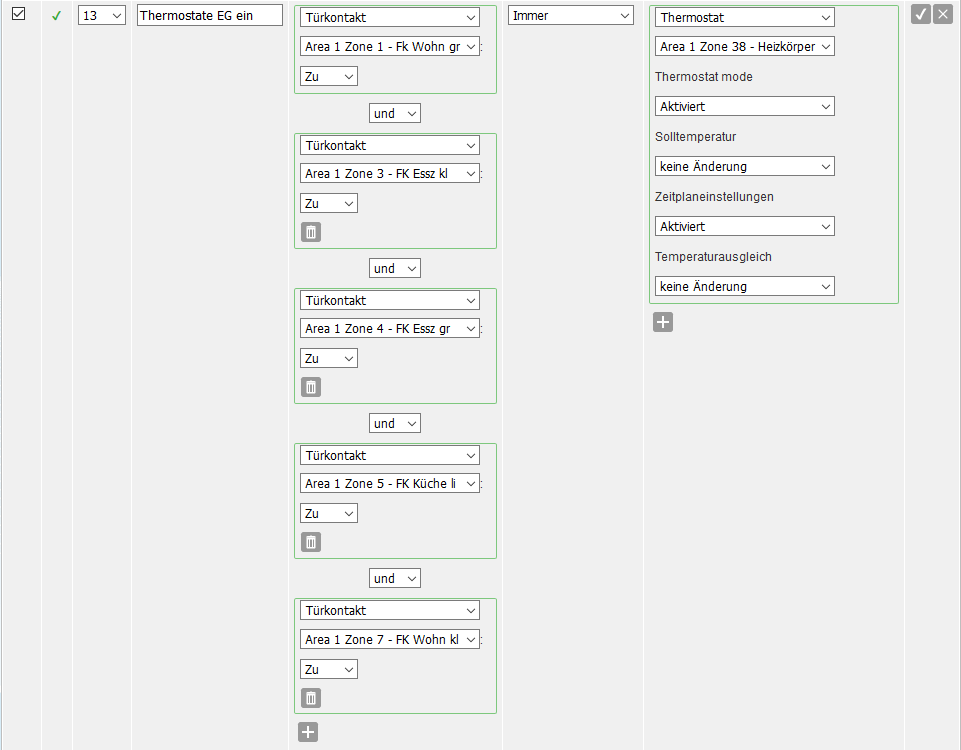
Task: Remove the Zone 5 FK Küche li condition
Action: pyautogui.click(x=311, y=542)
